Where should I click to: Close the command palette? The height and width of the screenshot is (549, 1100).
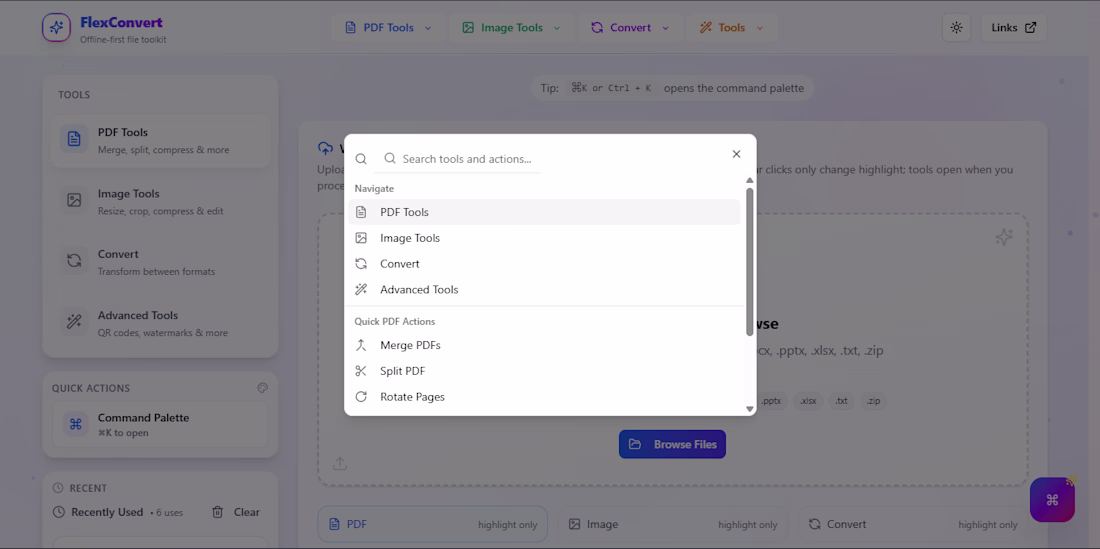tap(736, 154)
